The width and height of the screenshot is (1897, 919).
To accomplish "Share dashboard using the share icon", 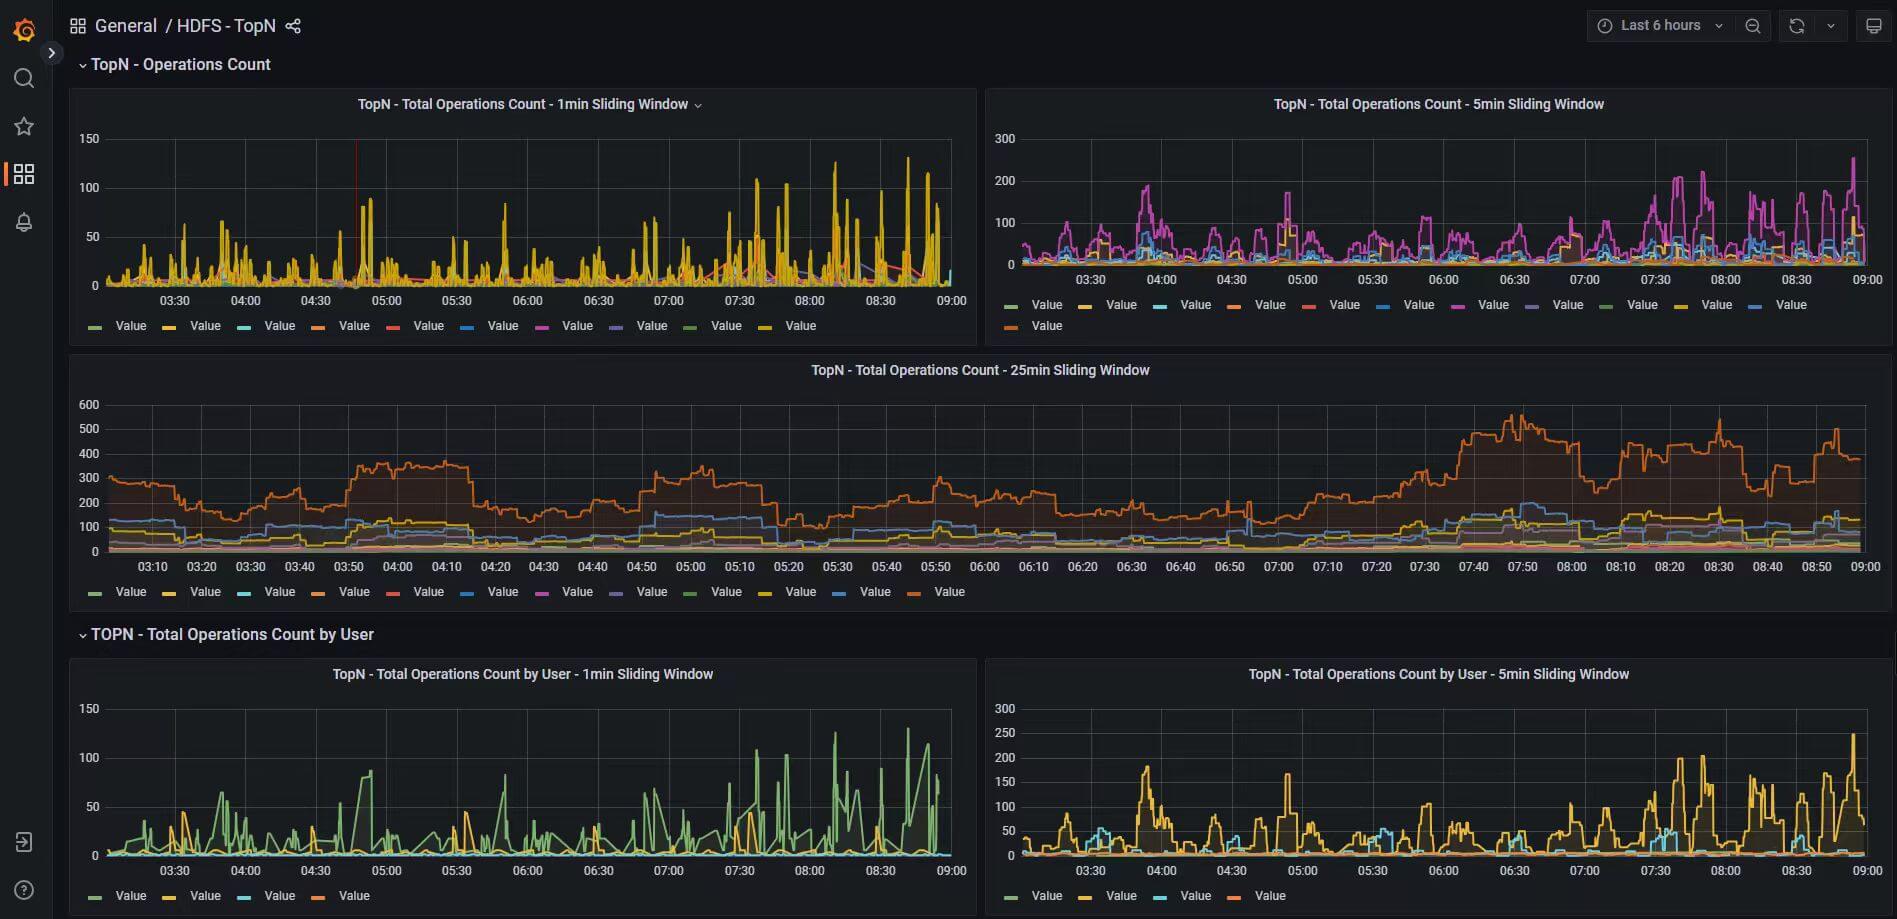I will 293,26.
